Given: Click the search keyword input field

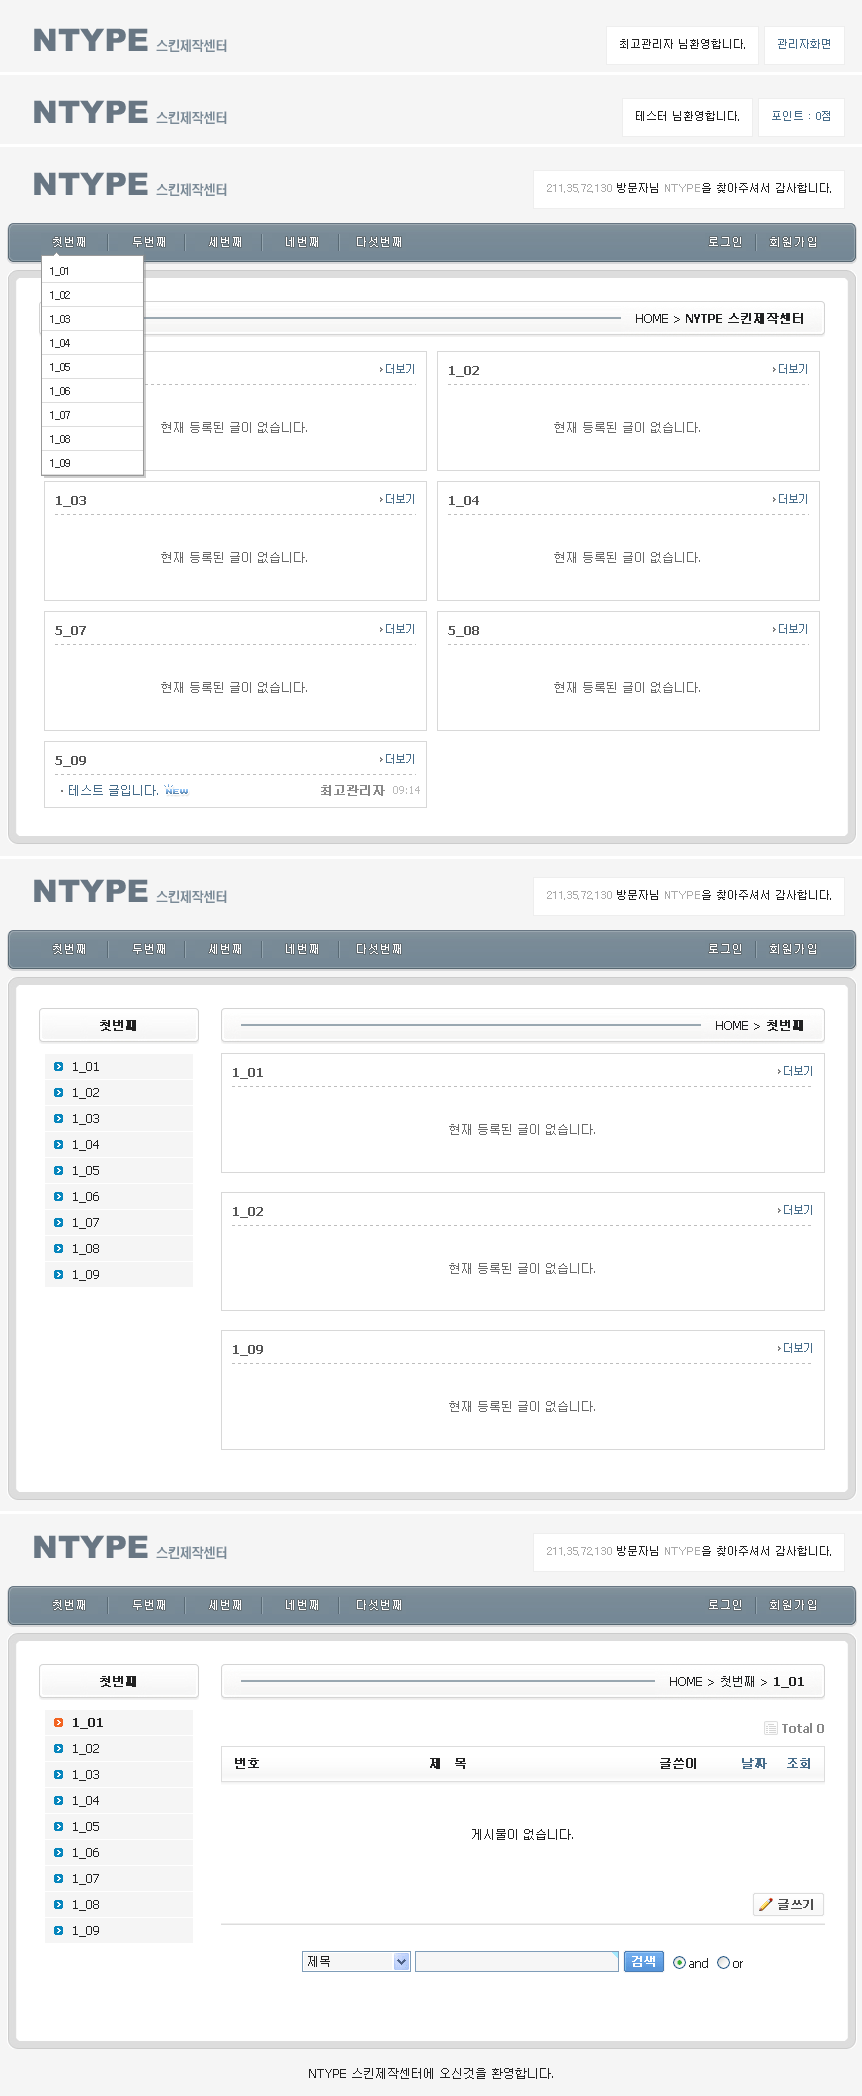Looking at the screenshot, I should 517,1962.
